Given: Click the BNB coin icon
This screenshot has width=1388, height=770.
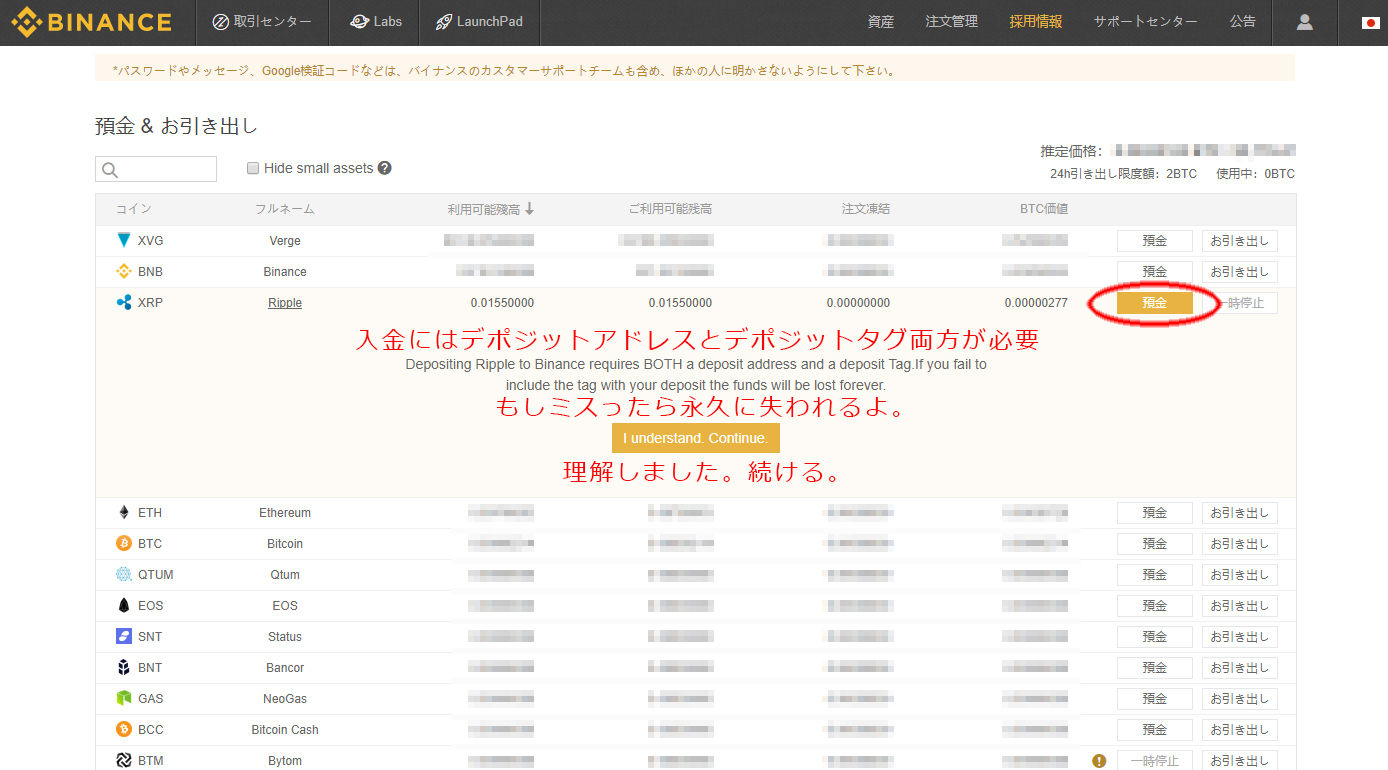Looking at the screenshot, I should click(124, 271).
